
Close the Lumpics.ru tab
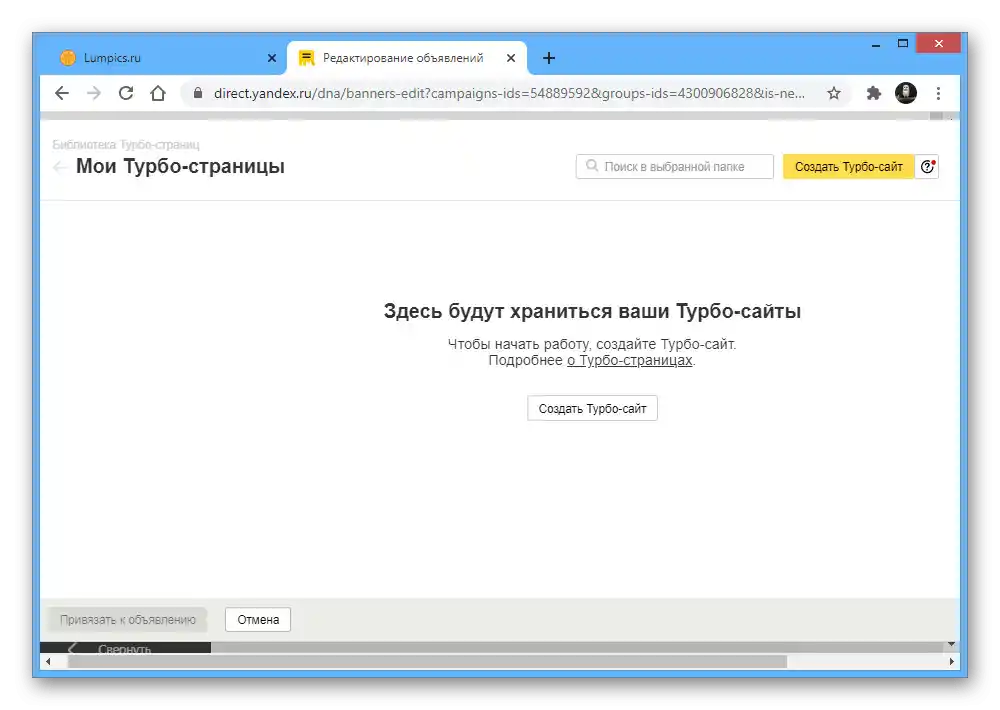(x=272, y=58)
